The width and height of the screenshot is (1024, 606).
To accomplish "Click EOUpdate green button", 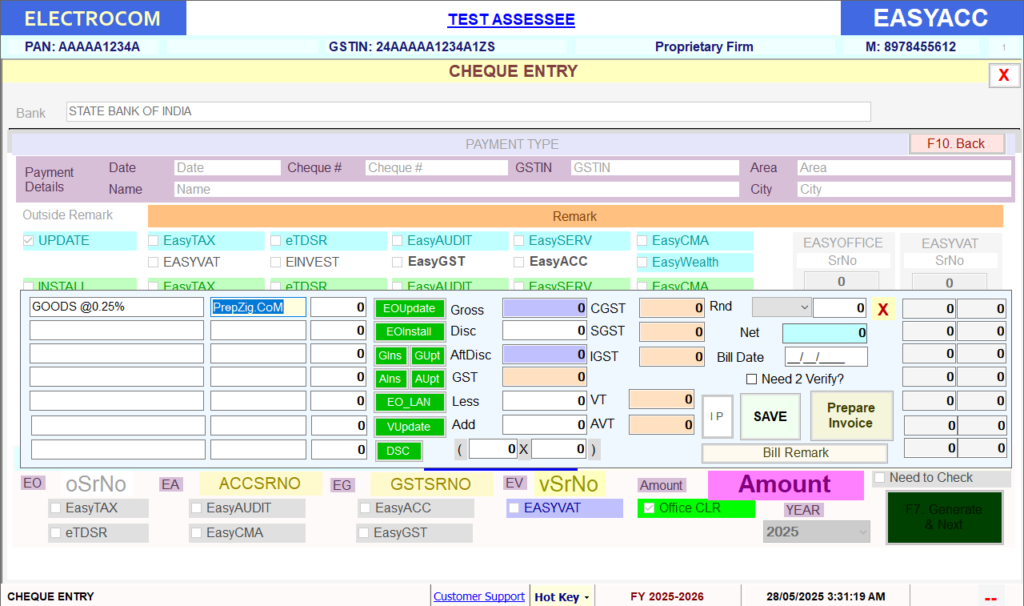I will tap(409, 308).
